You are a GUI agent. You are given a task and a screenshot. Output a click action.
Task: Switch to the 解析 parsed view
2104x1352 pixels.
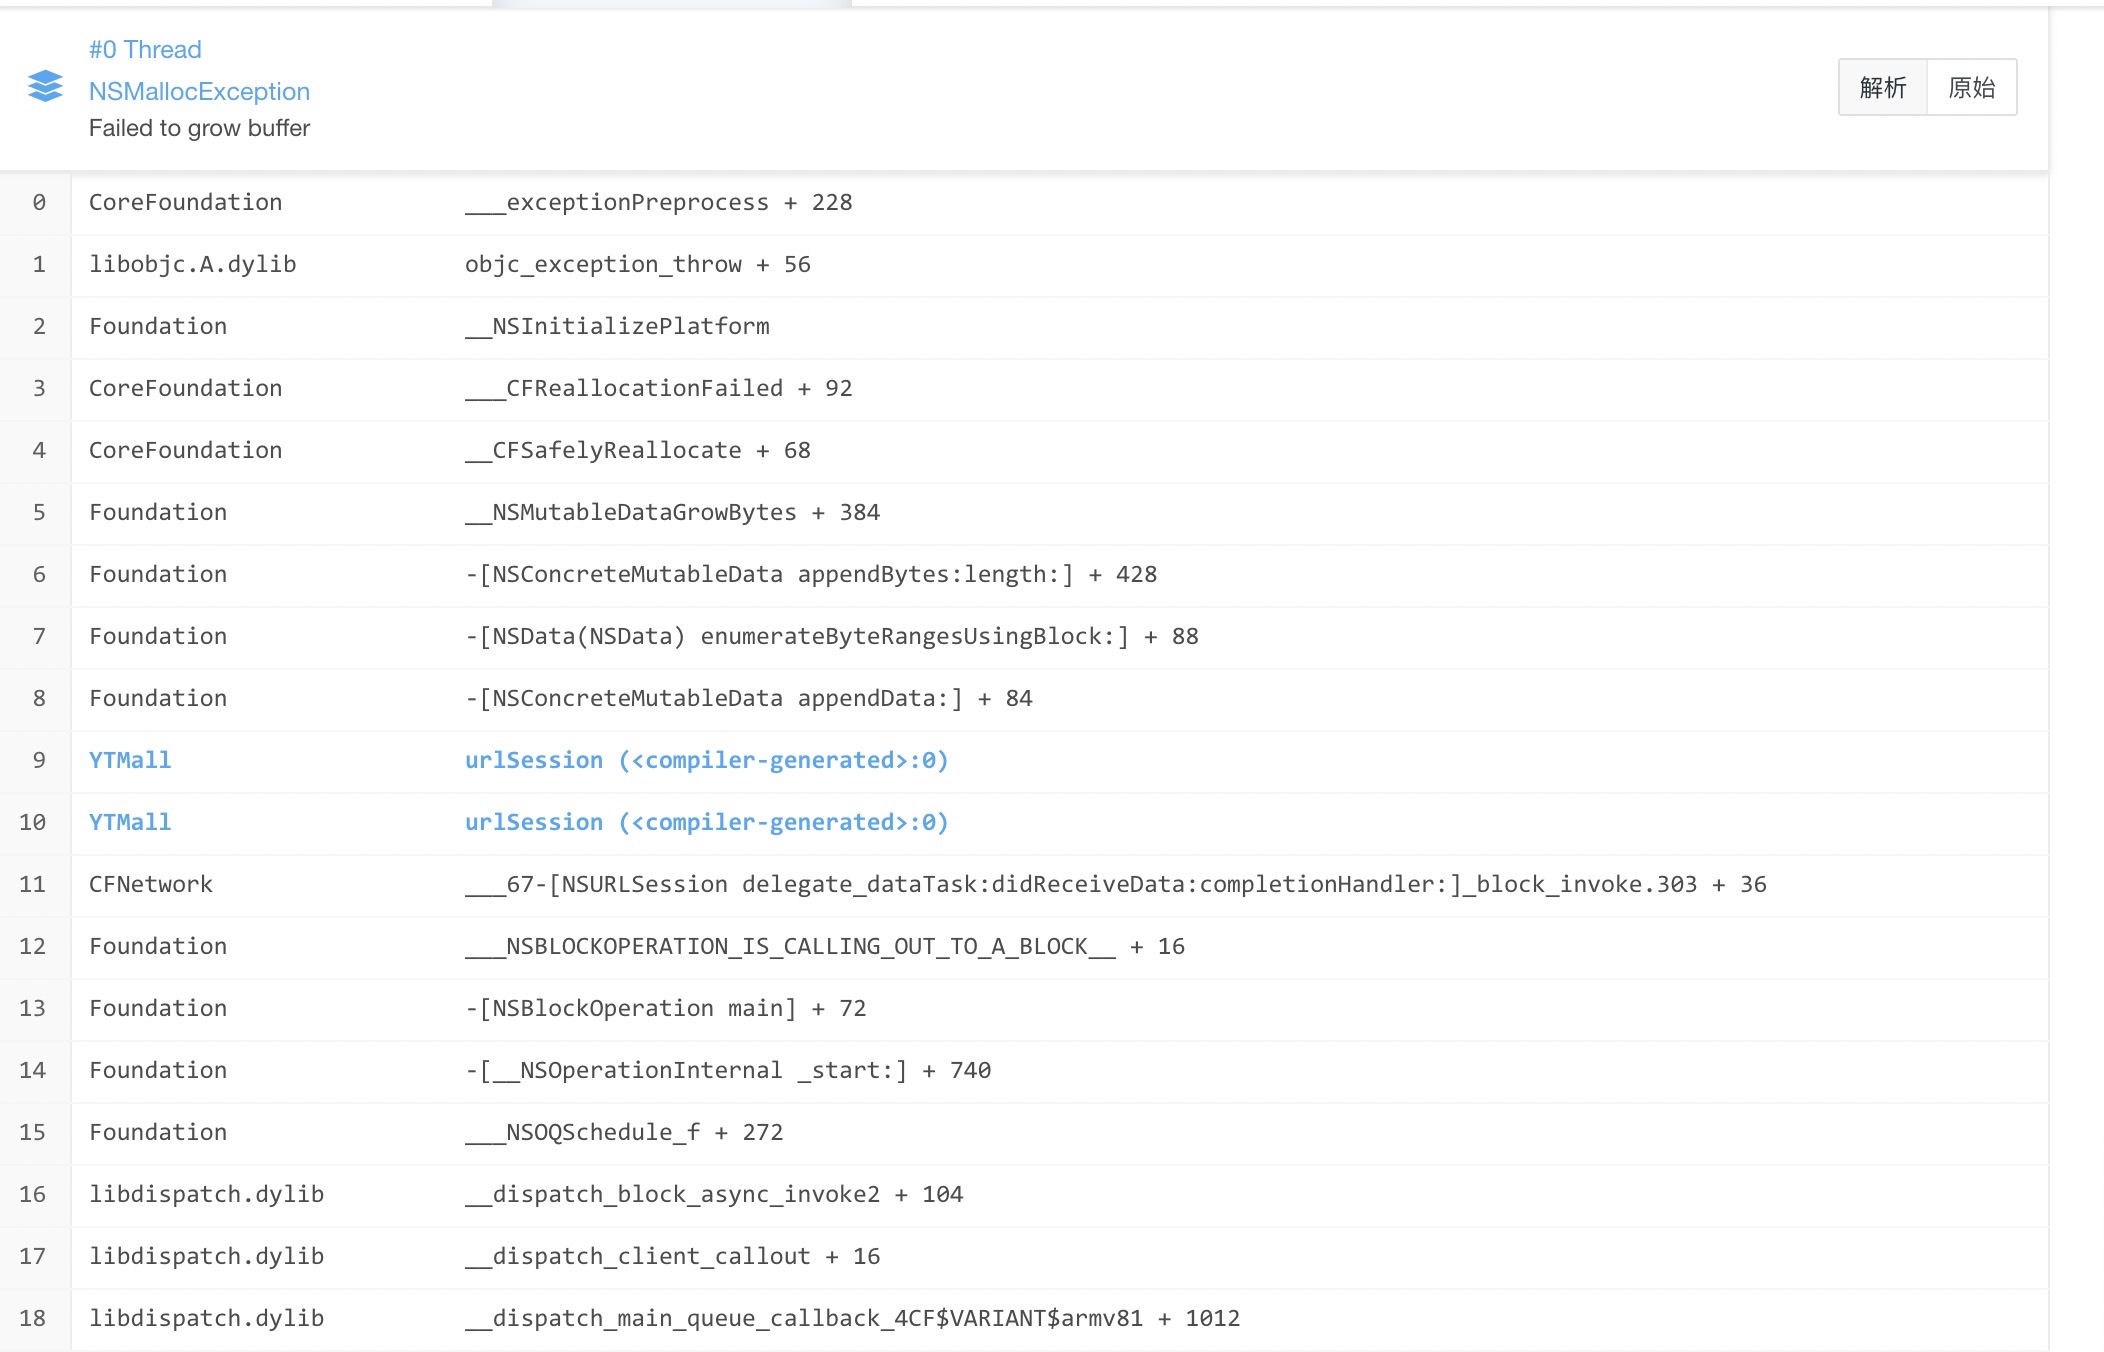[1882, 88]
